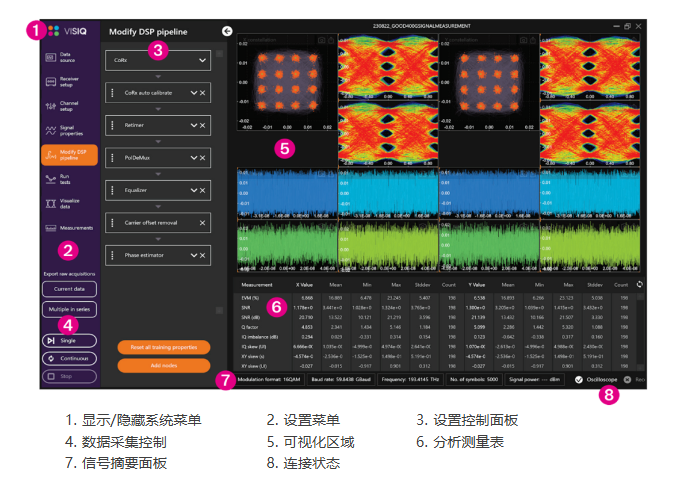
Task: Grab the CoRx auto calibrate drag handle
Action: click(x=113, y=93)
